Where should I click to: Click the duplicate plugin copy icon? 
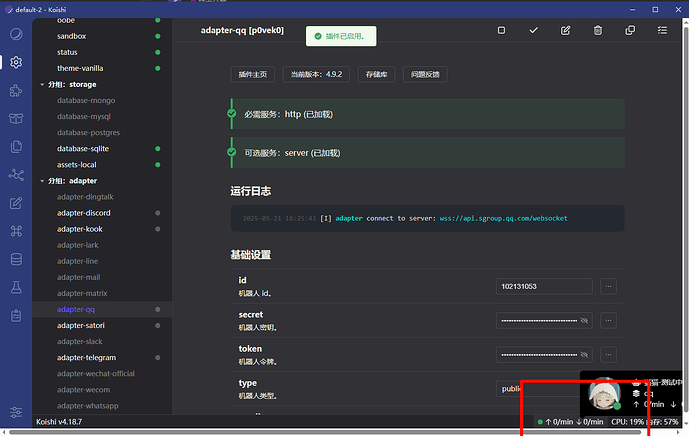[630, 30]
